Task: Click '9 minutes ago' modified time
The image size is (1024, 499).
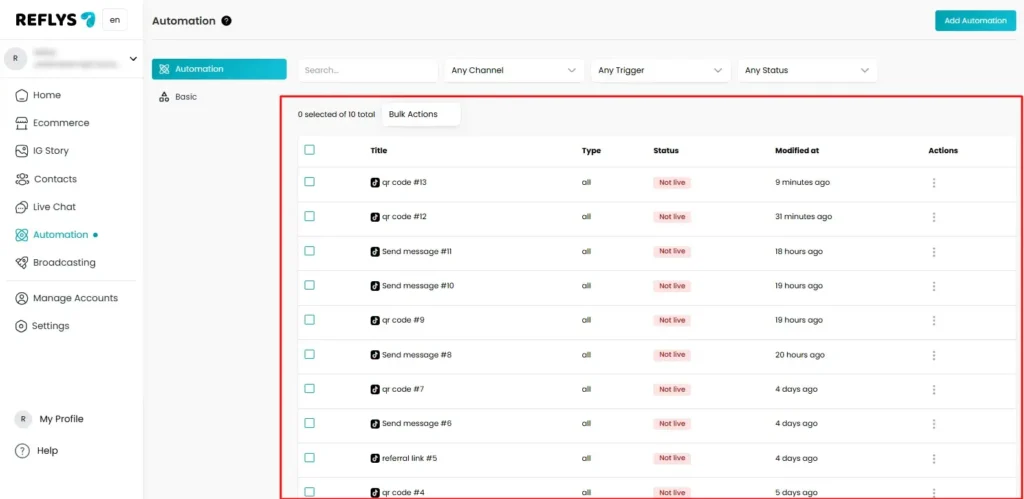Action: (x=803, y=183)
